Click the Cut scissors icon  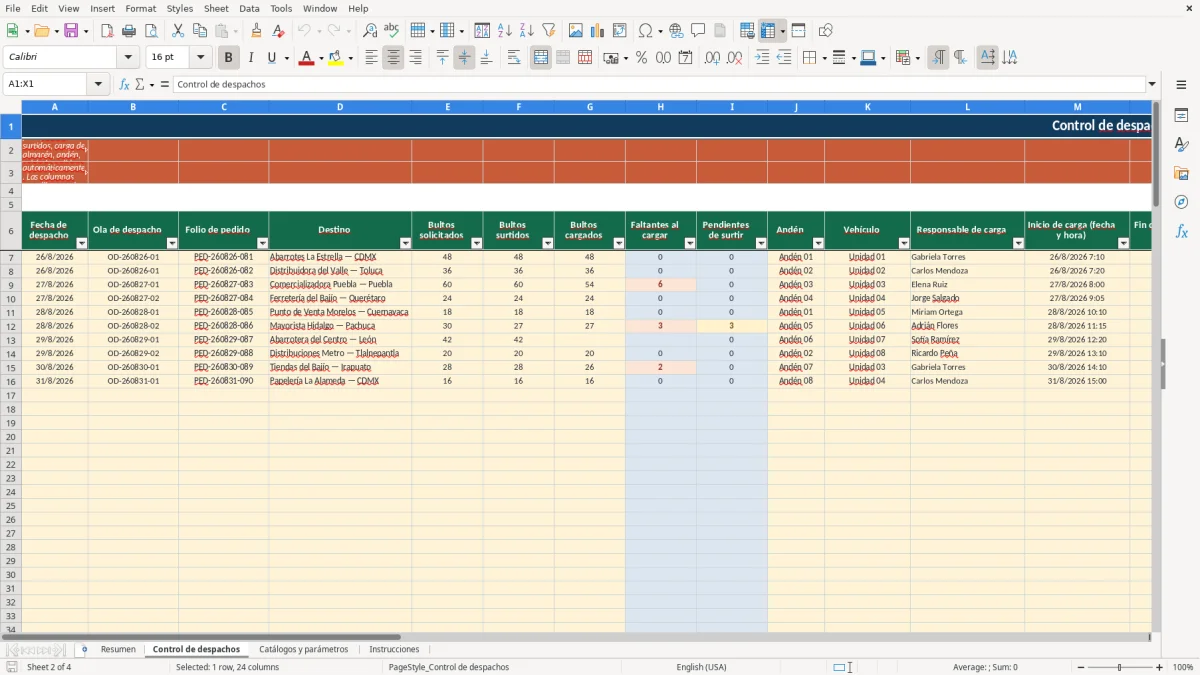[178, 31]
